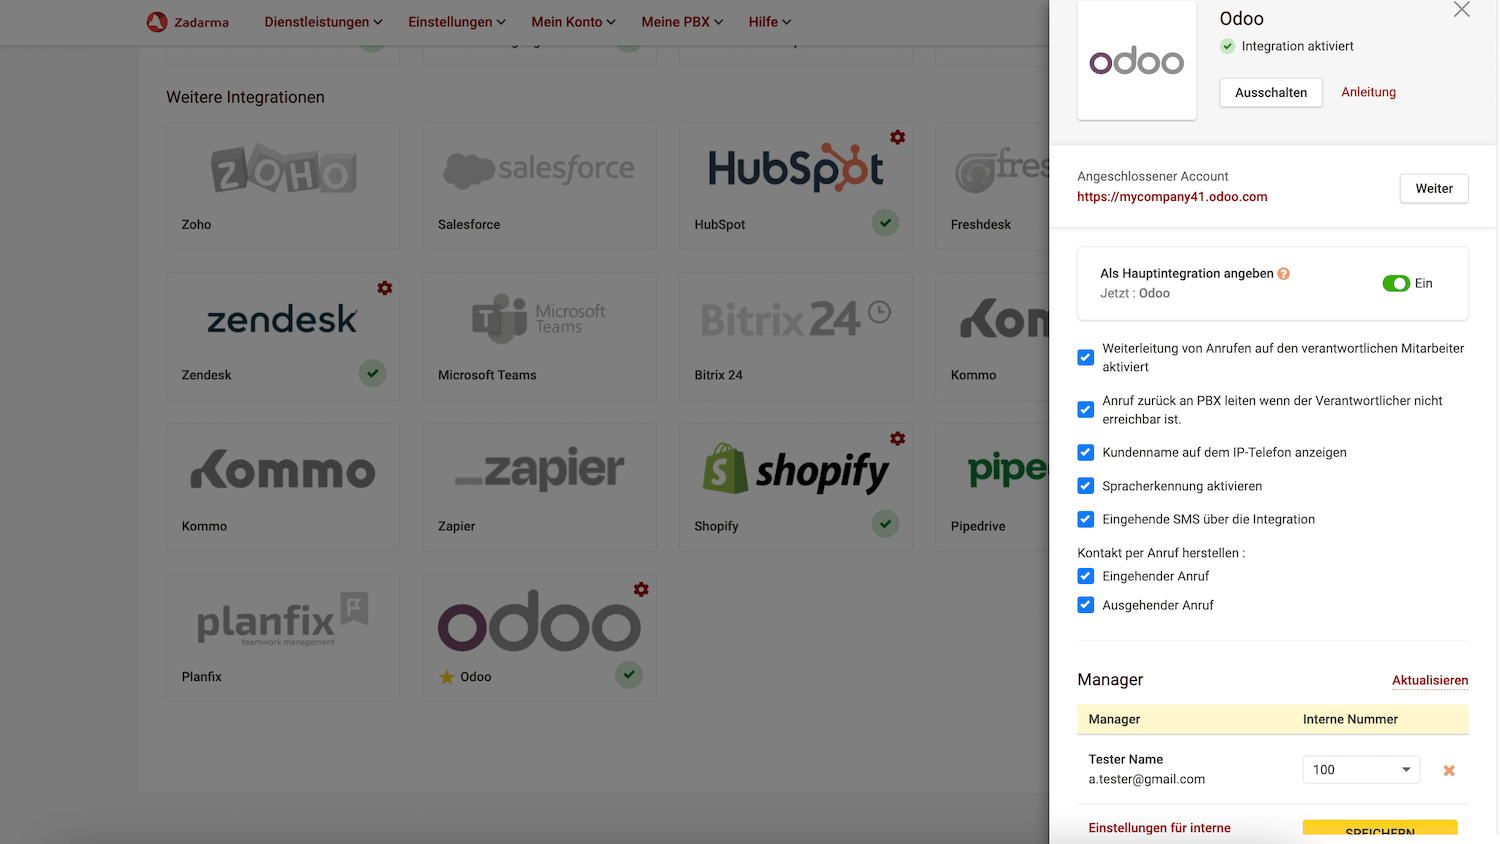Image resolution: width=1500 pixels, height=844 pixels.
Task: Uncheck Ausgehender Anruf checkbox
Action: 1085,605
